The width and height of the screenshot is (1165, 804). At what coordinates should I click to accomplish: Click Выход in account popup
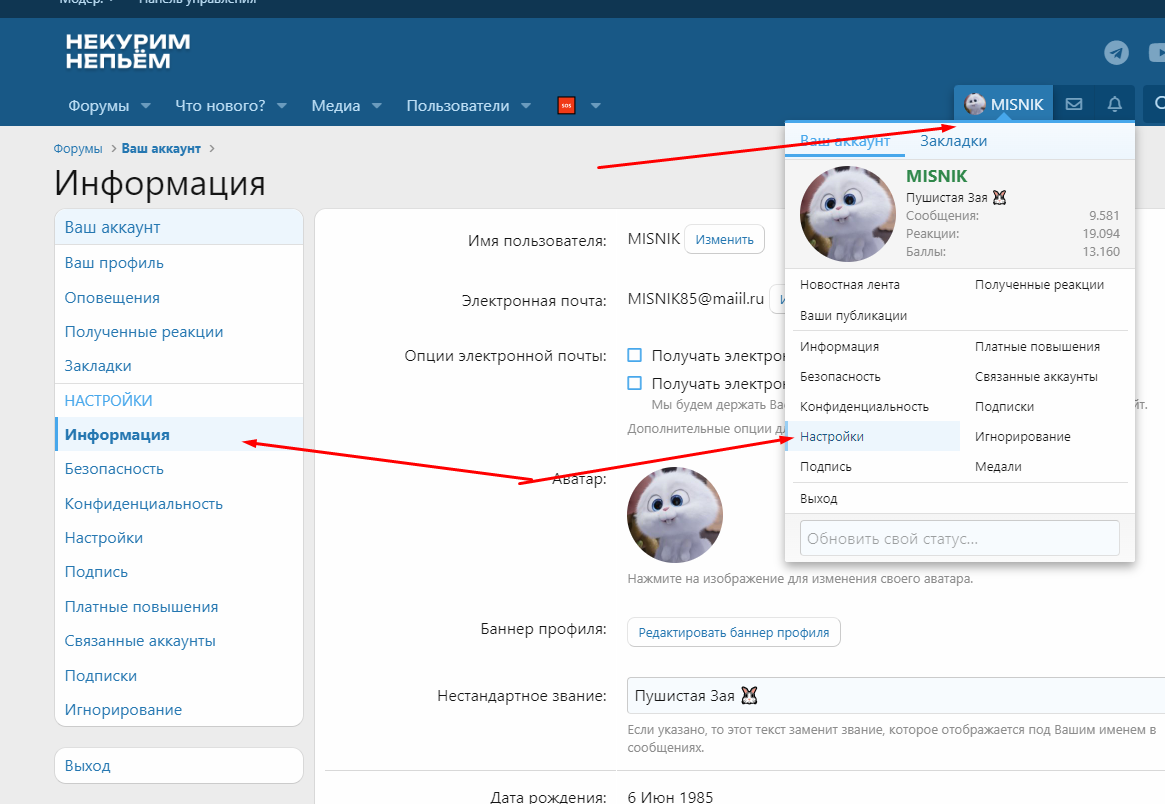(819, 499)
